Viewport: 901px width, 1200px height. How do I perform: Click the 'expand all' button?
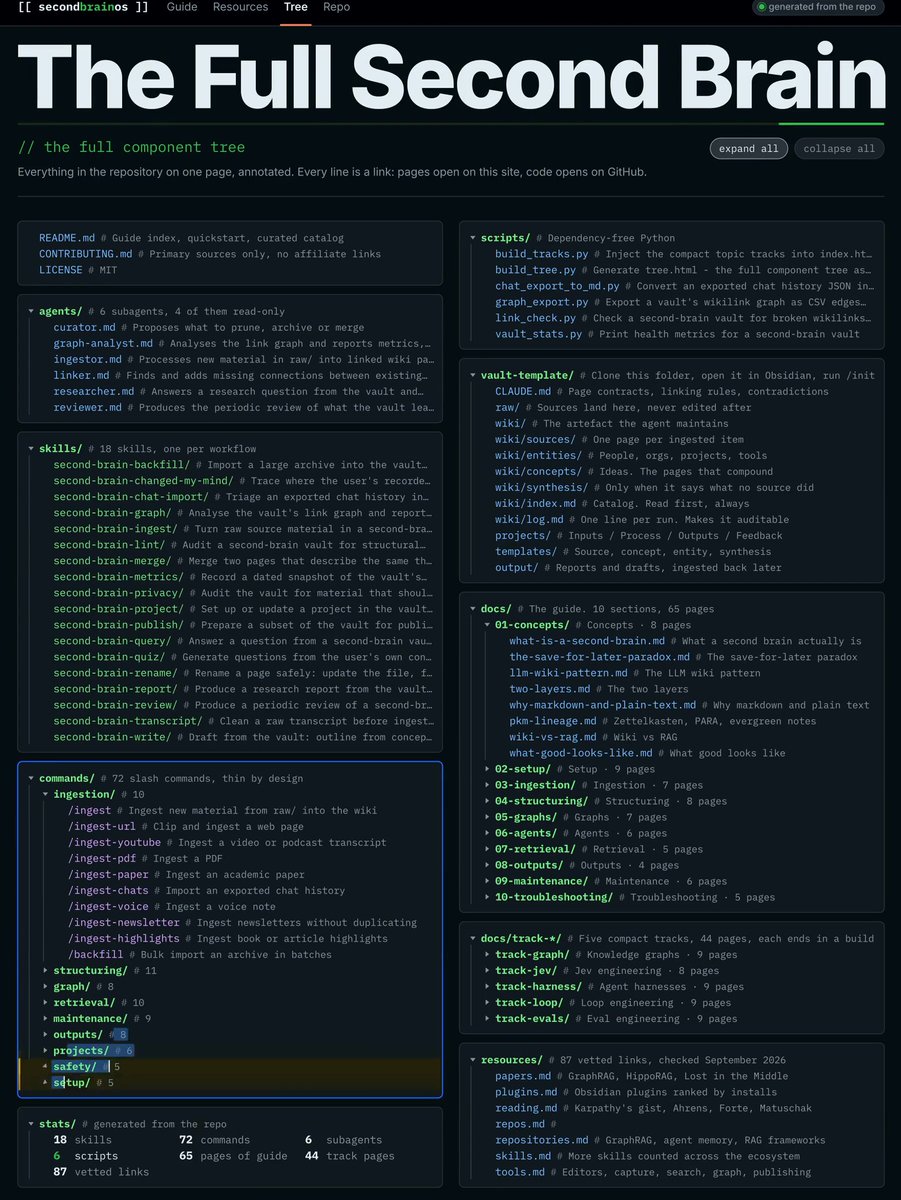749,149
